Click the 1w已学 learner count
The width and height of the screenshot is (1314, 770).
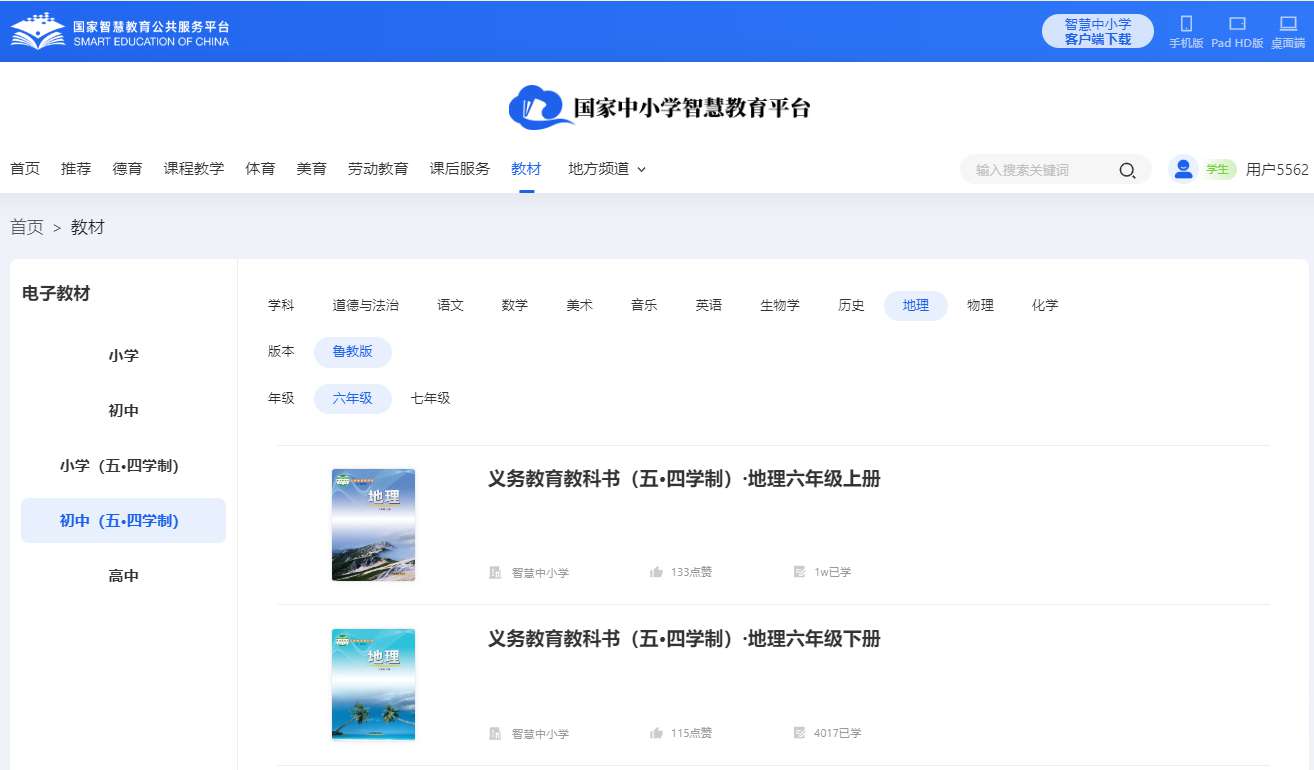[x=832, y=572]
